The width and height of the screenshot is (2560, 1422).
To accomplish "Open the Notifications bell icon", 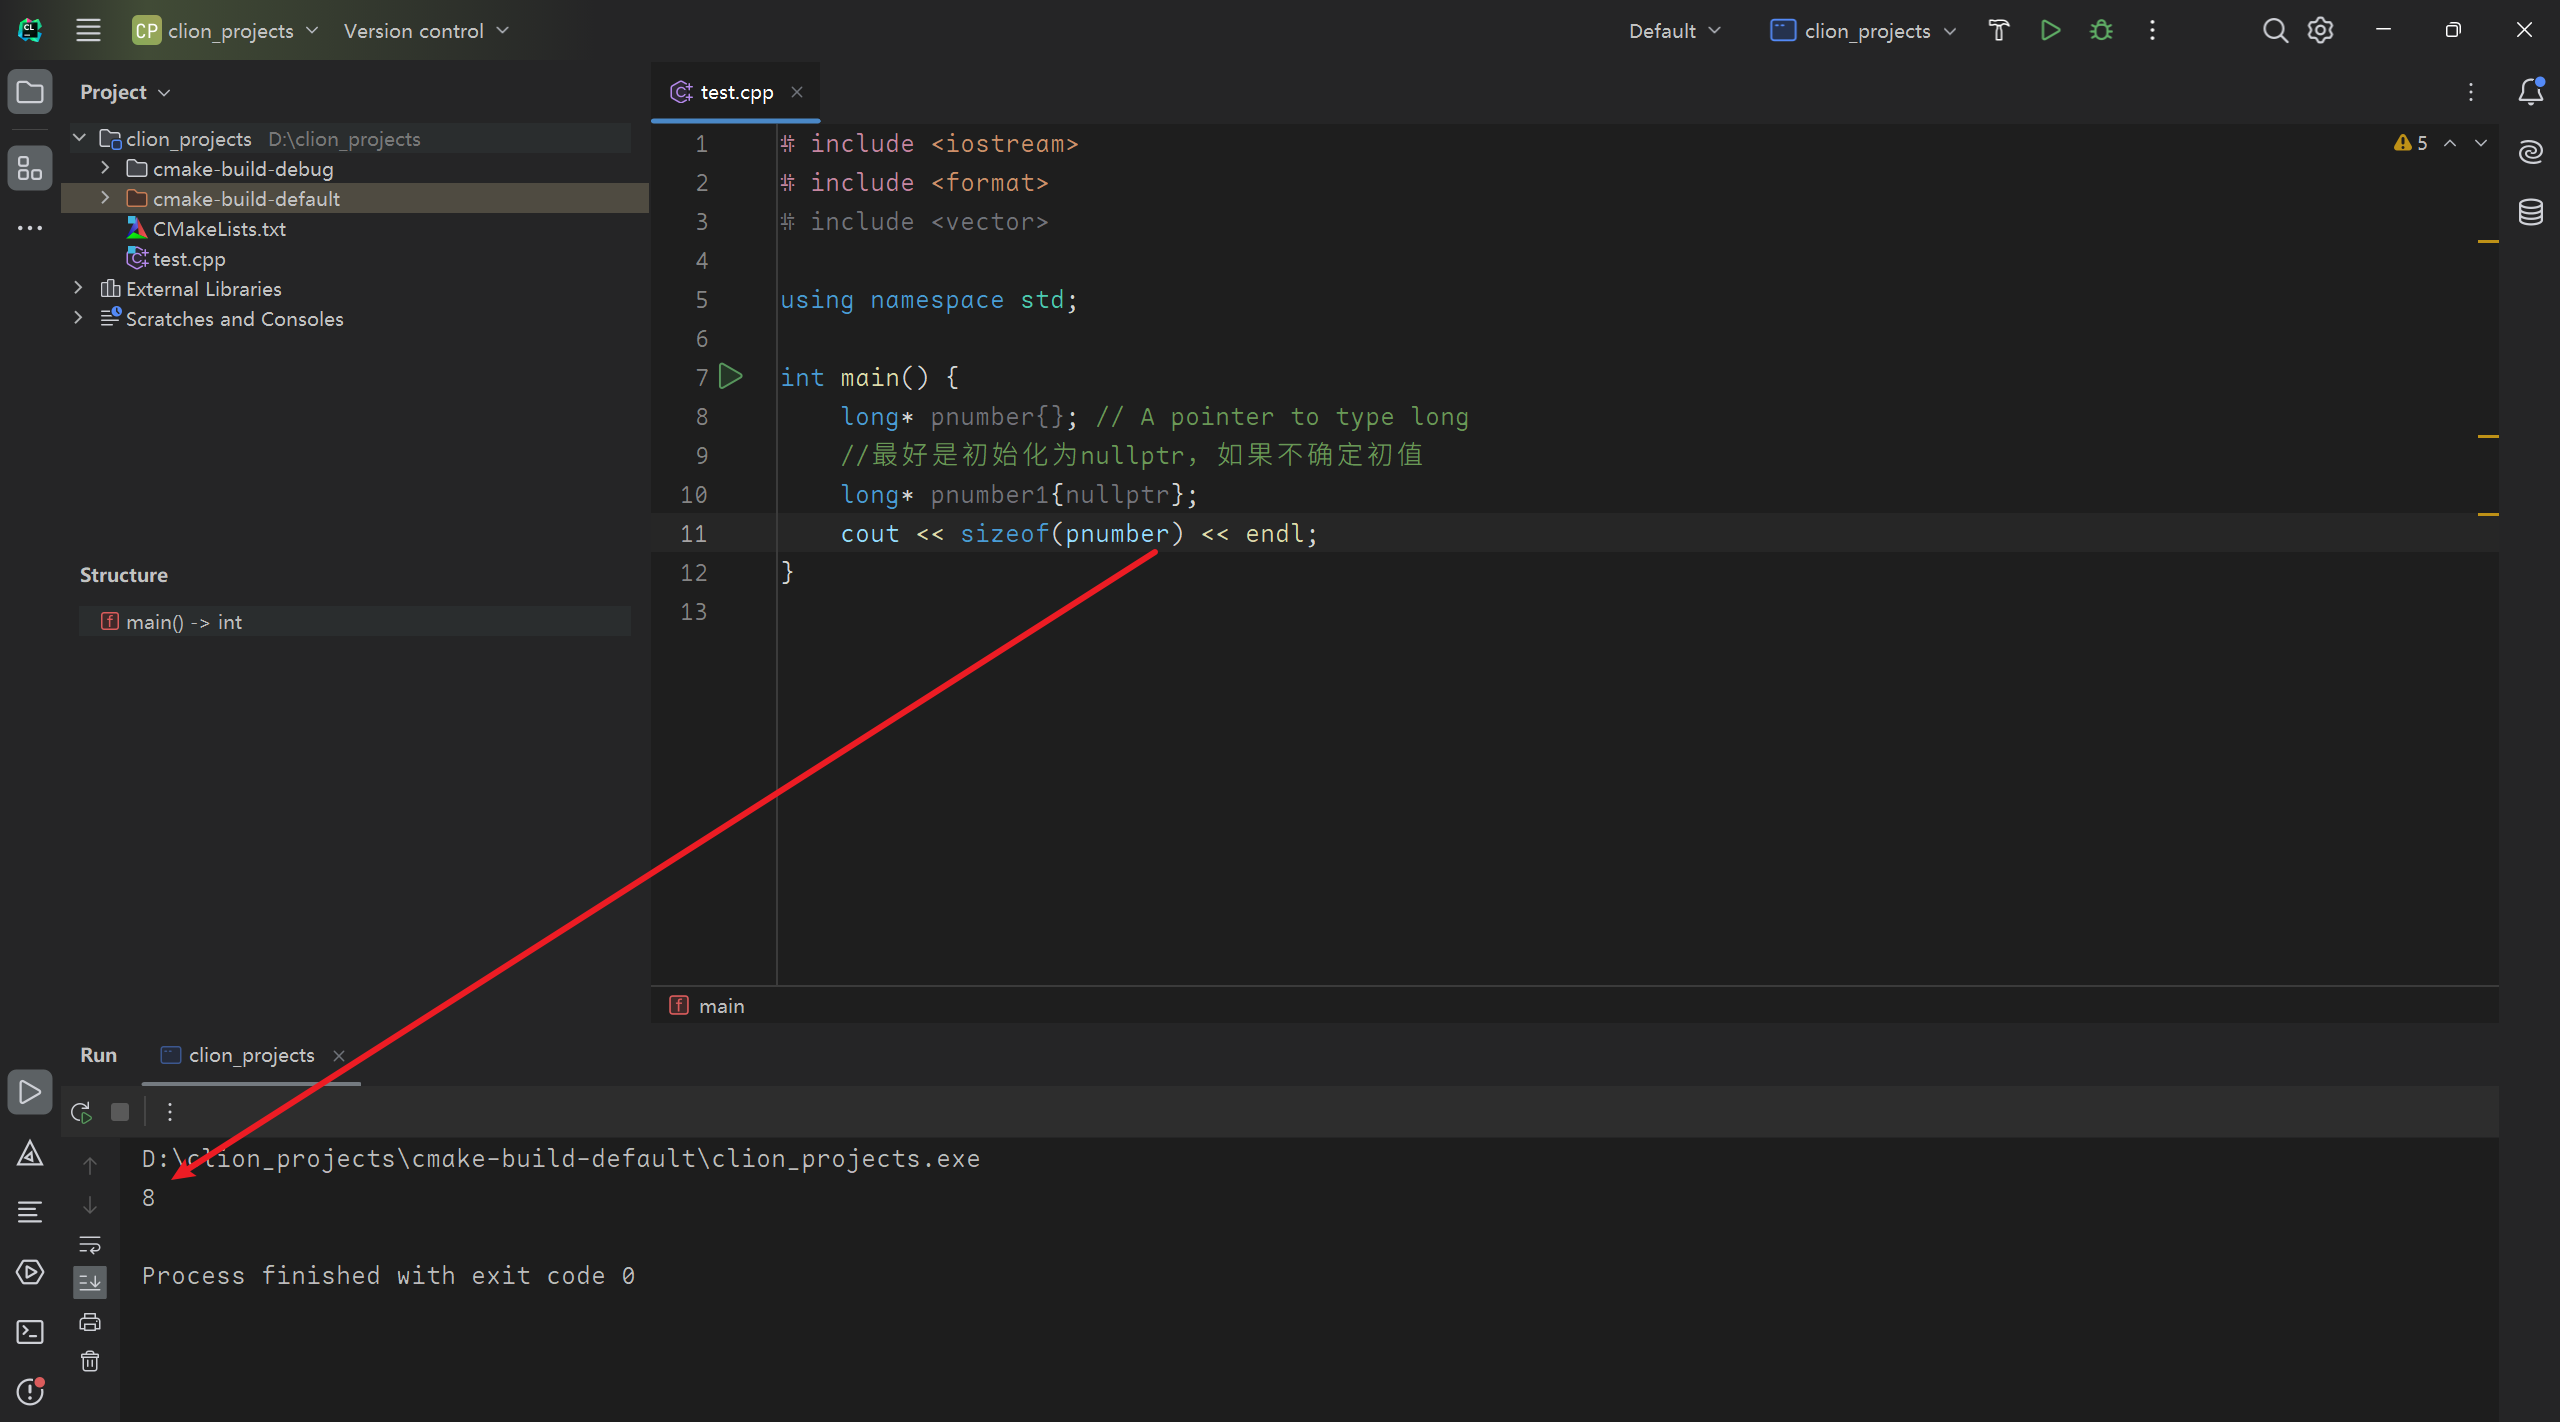I will click(2530, 91).
